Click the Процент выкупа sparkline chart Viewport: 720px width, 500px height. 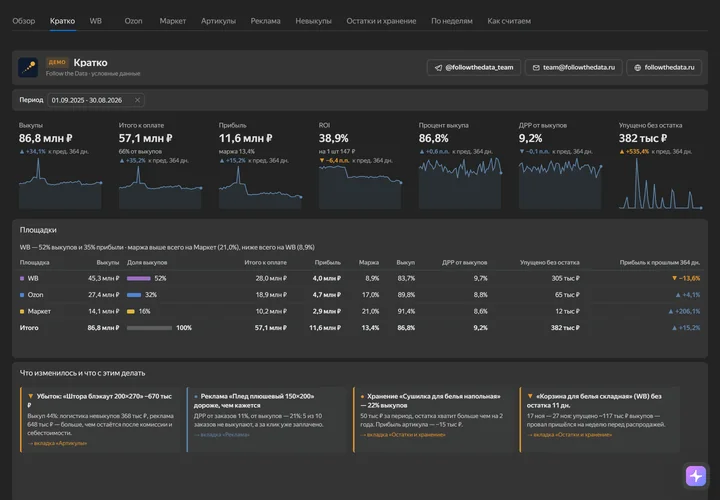coord(460,183)
